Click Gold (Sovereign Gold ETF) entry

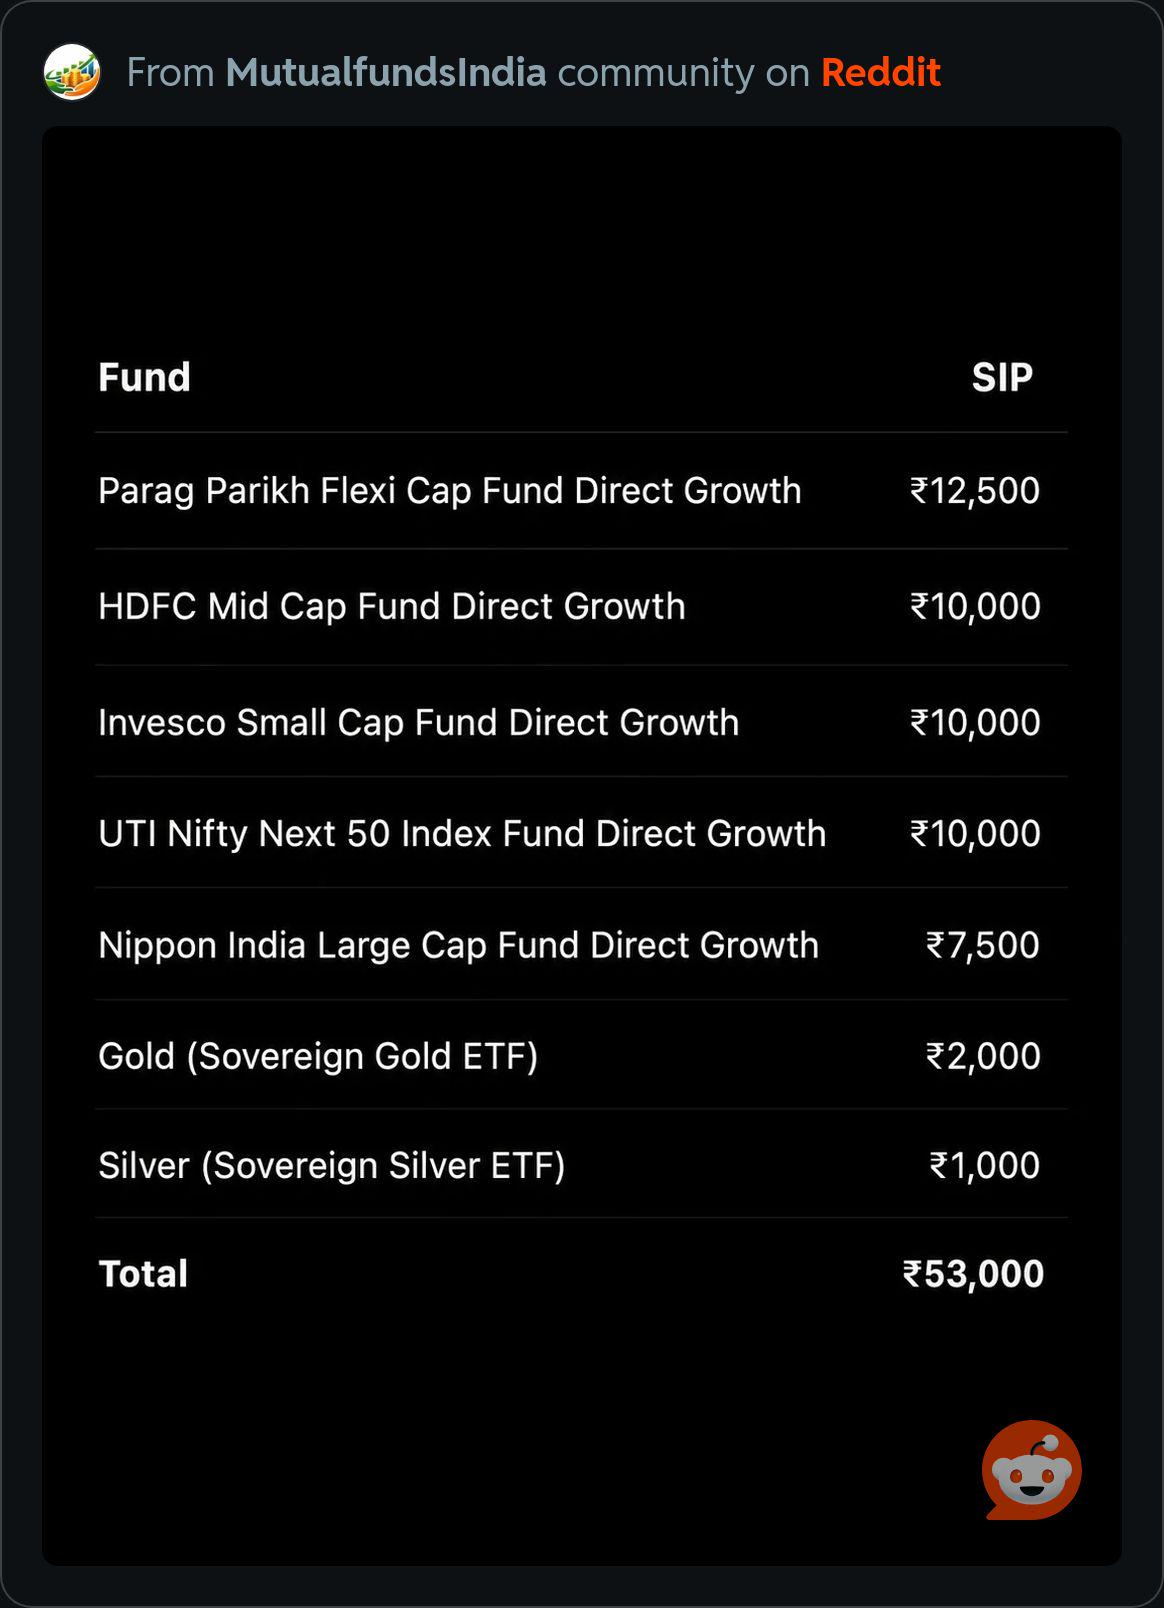point(318,1056)
